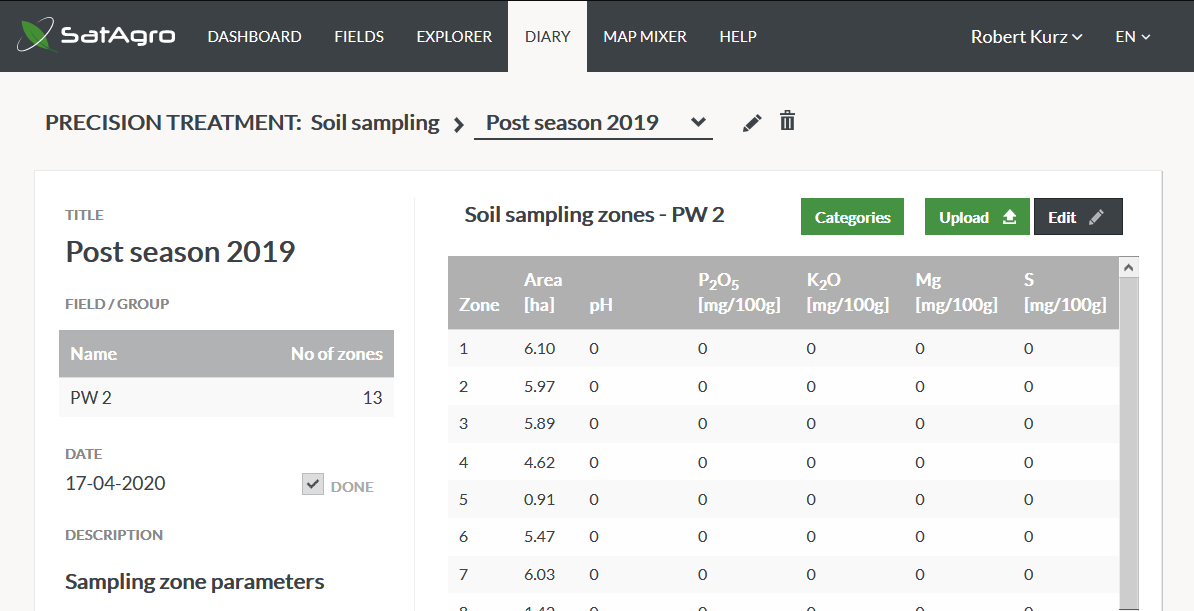The height and width of the screenshot is (611, 1194).
Task: Go to the FIELDS tab
Action: coord(359,37)
